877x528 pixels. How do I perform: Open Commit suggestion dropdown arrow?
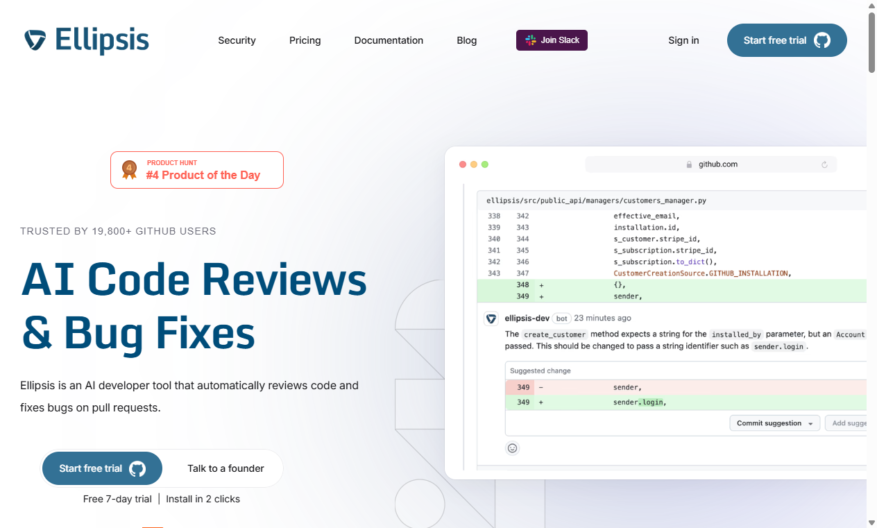[810, 423]
